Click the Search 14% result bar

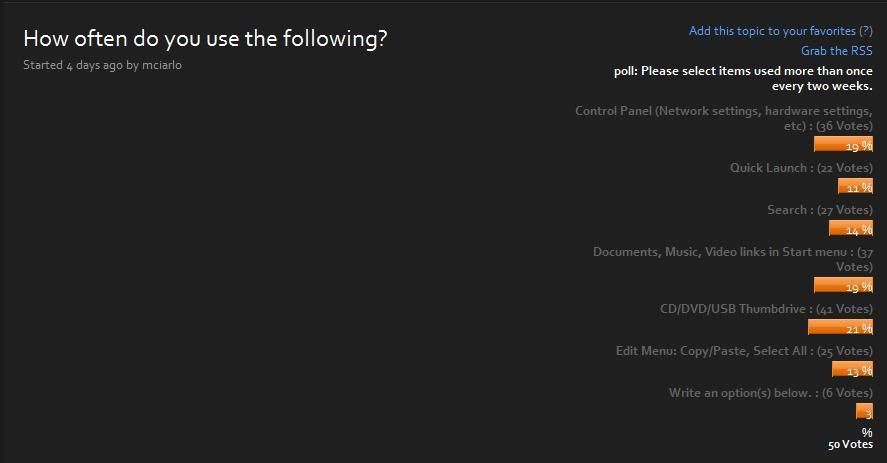[x=851, y=228]
